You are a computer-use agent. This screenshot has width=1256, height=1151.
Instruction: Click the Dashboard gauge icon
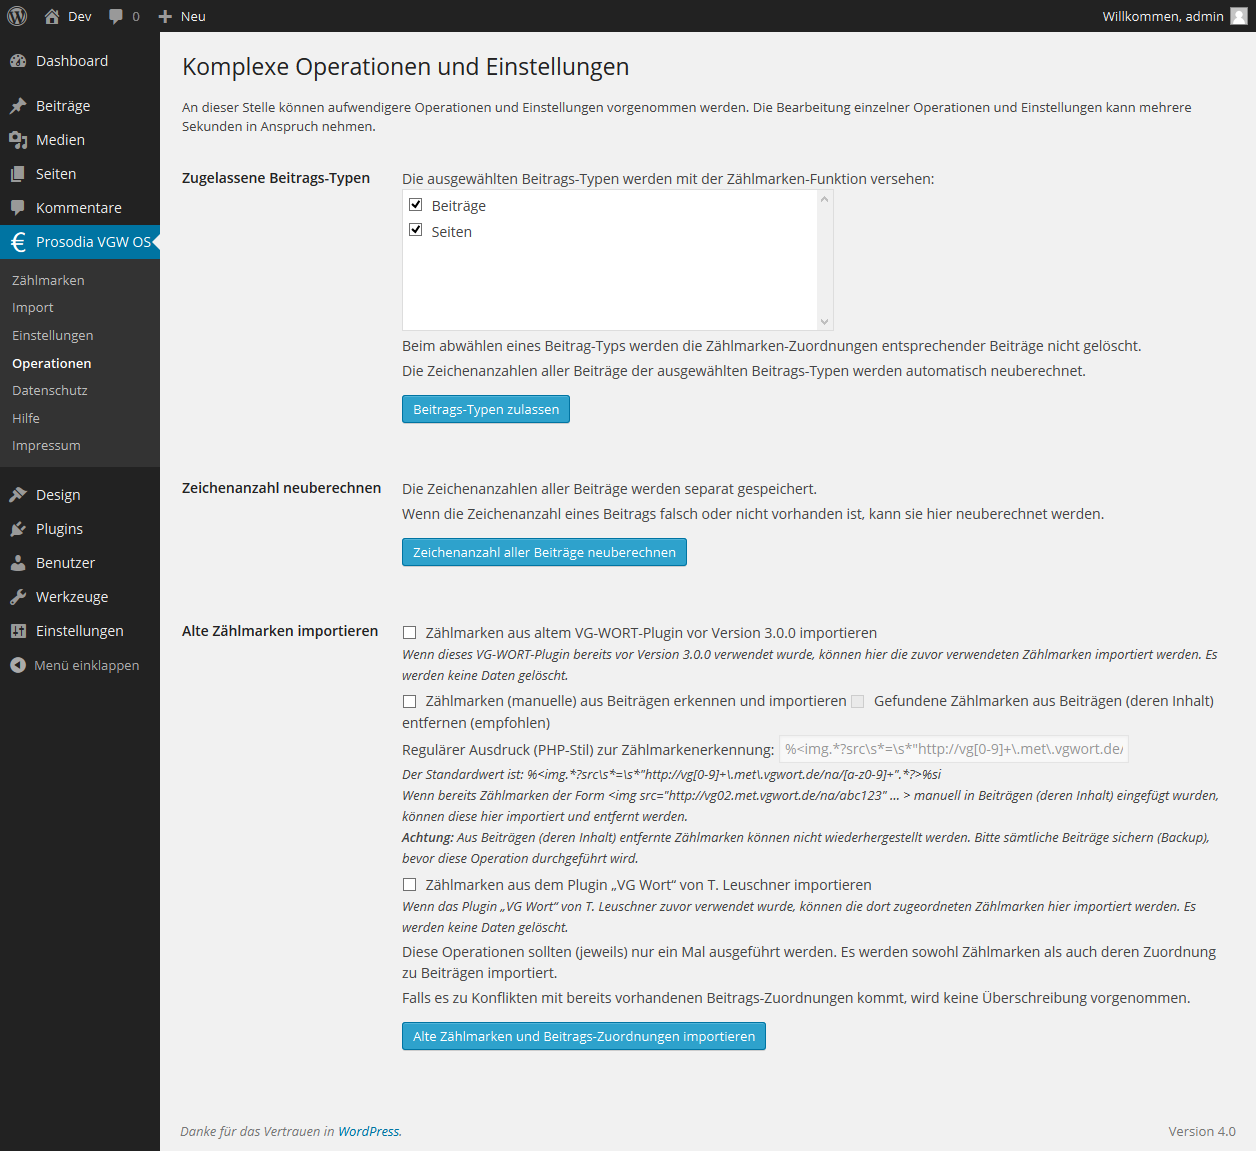pos(18,61)
